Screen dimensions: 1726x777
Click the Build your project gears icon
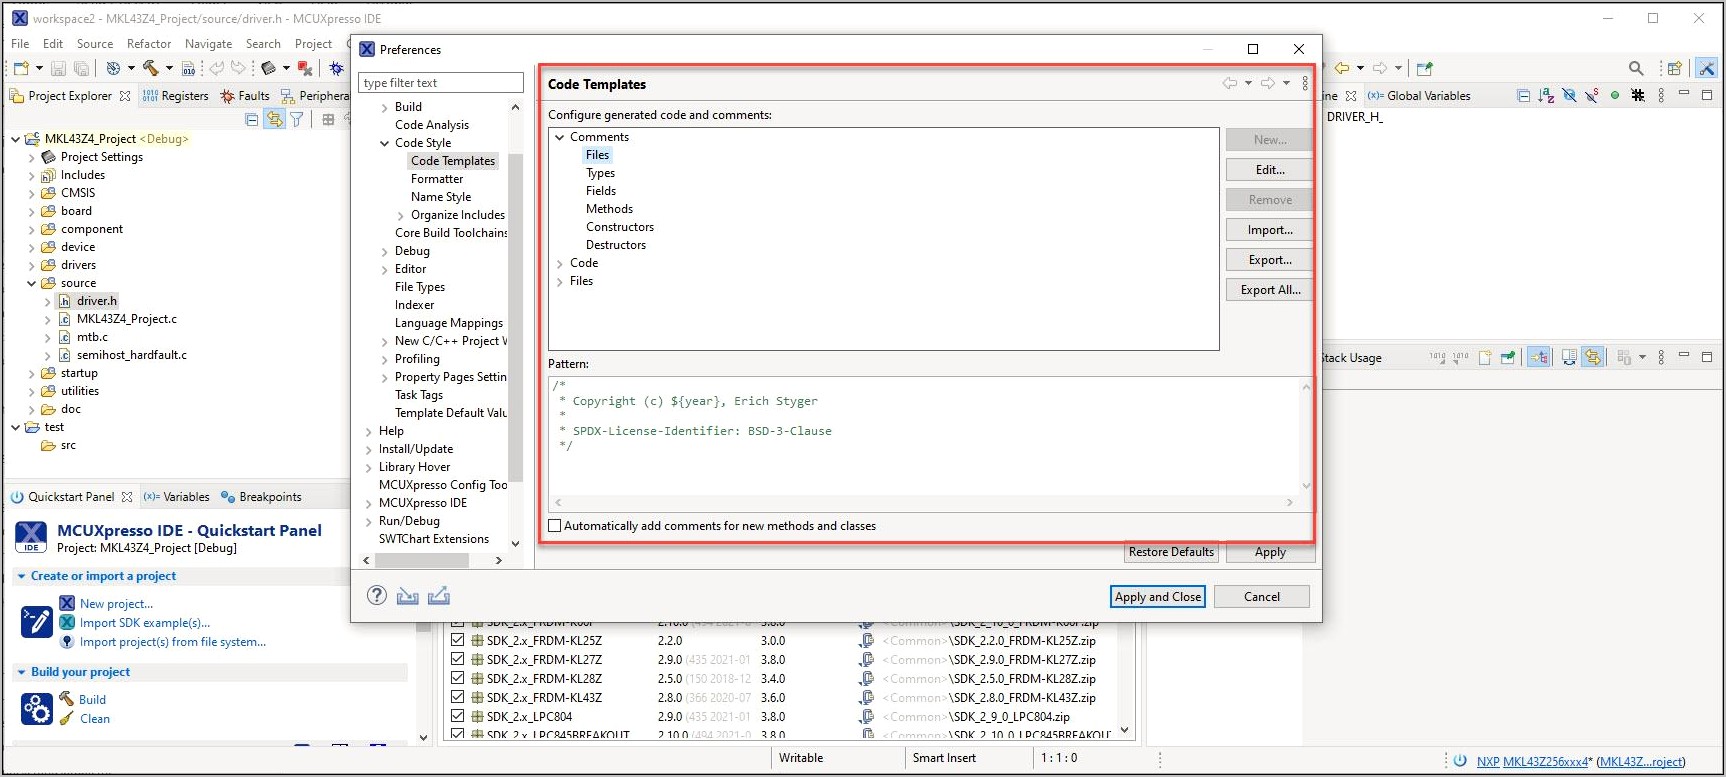(37, 708)
